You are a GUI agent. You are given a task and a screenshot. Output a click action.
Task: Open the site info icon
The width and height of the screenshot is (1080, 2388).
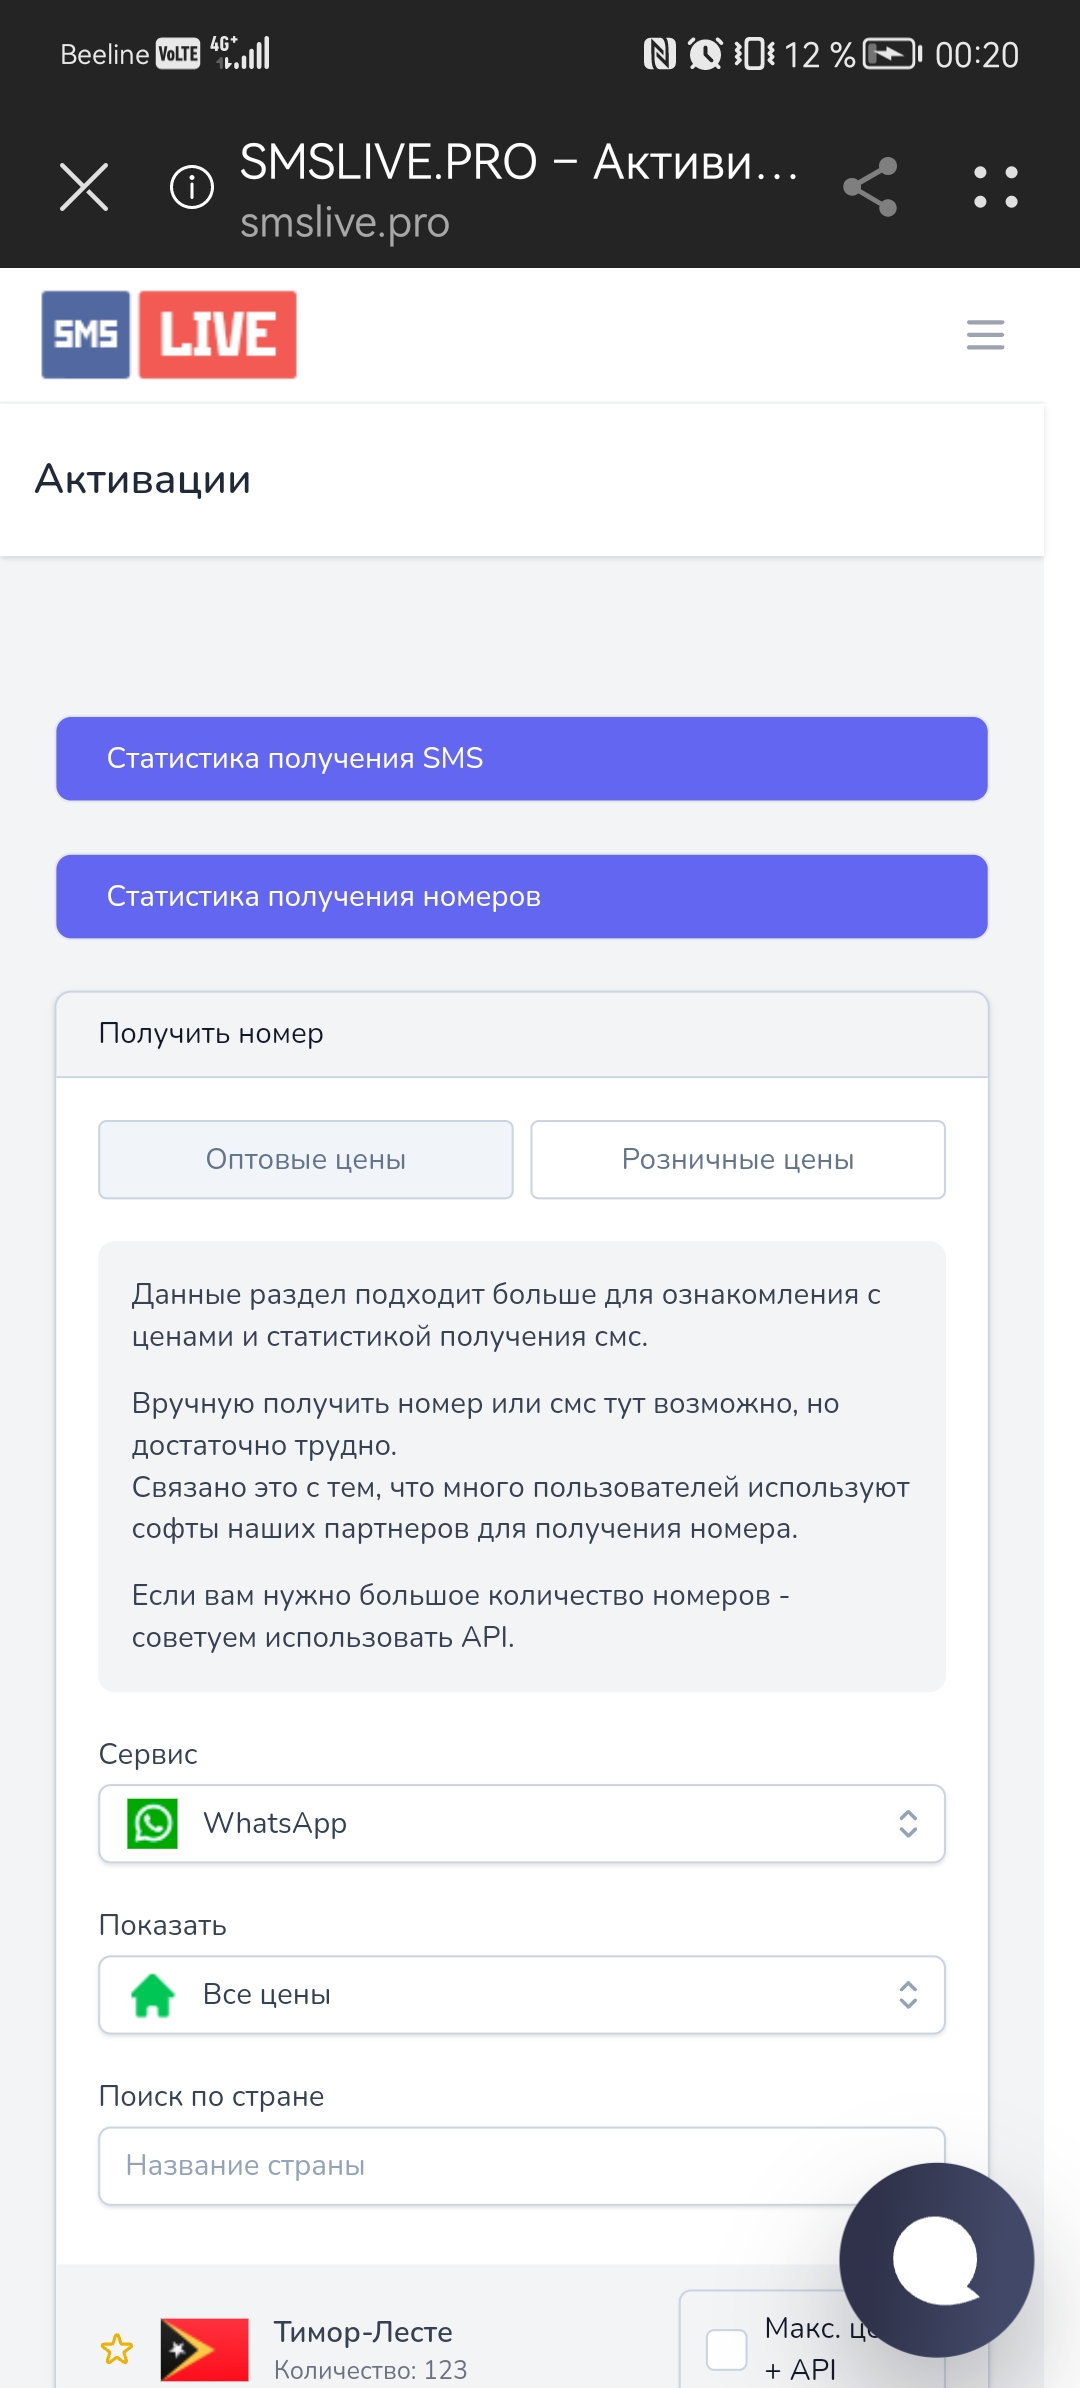[x=192, y=187]
